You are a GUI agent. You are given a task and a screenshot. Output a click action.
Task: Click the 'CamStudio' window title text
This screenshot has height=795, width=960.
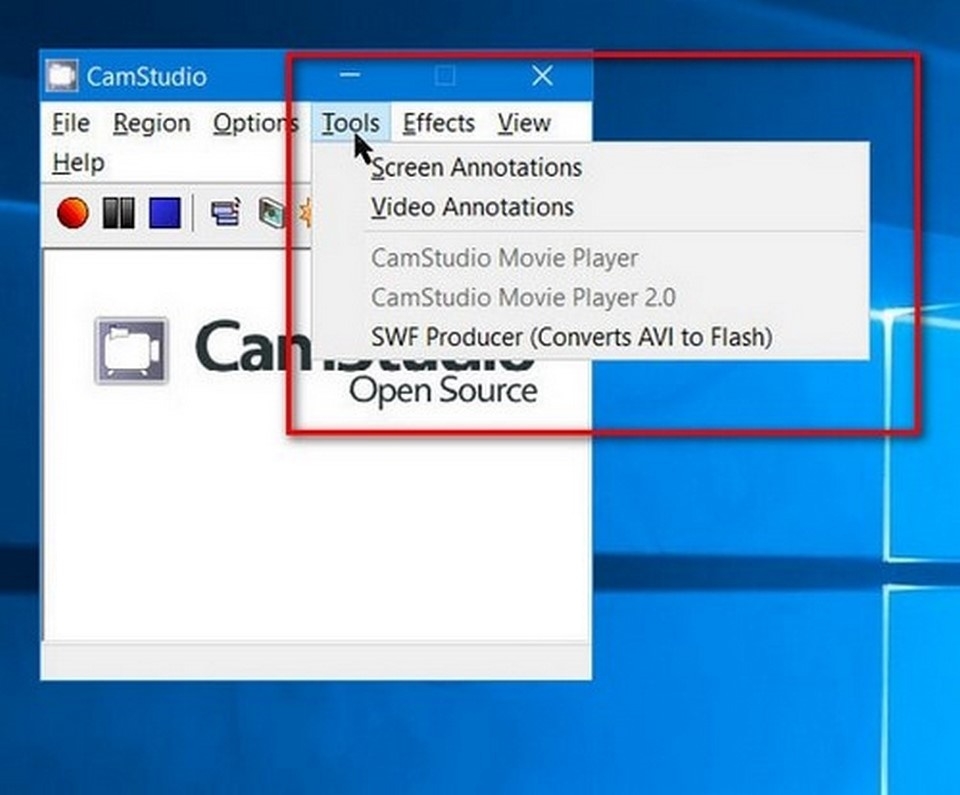click(147, 77)
